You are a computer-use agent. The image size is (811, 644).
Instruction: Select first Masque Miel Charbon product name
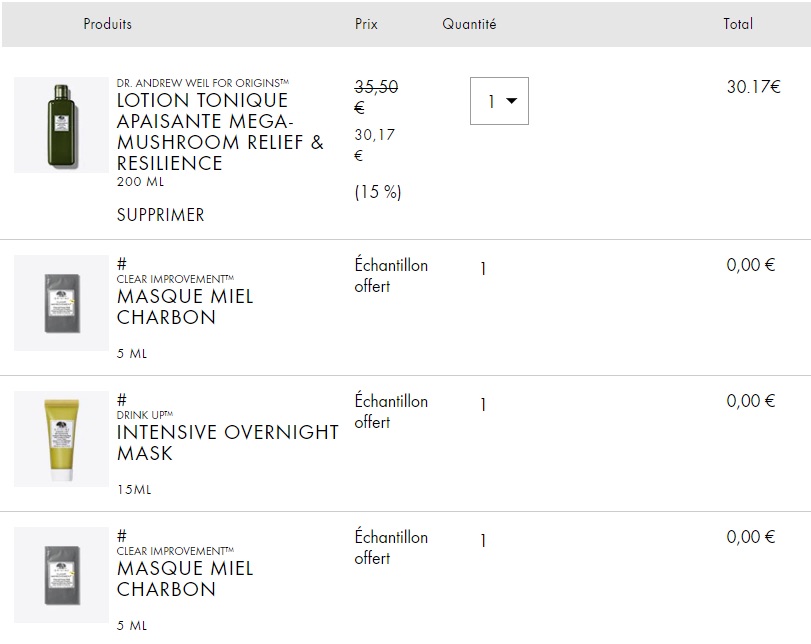[x=185, y=307]
